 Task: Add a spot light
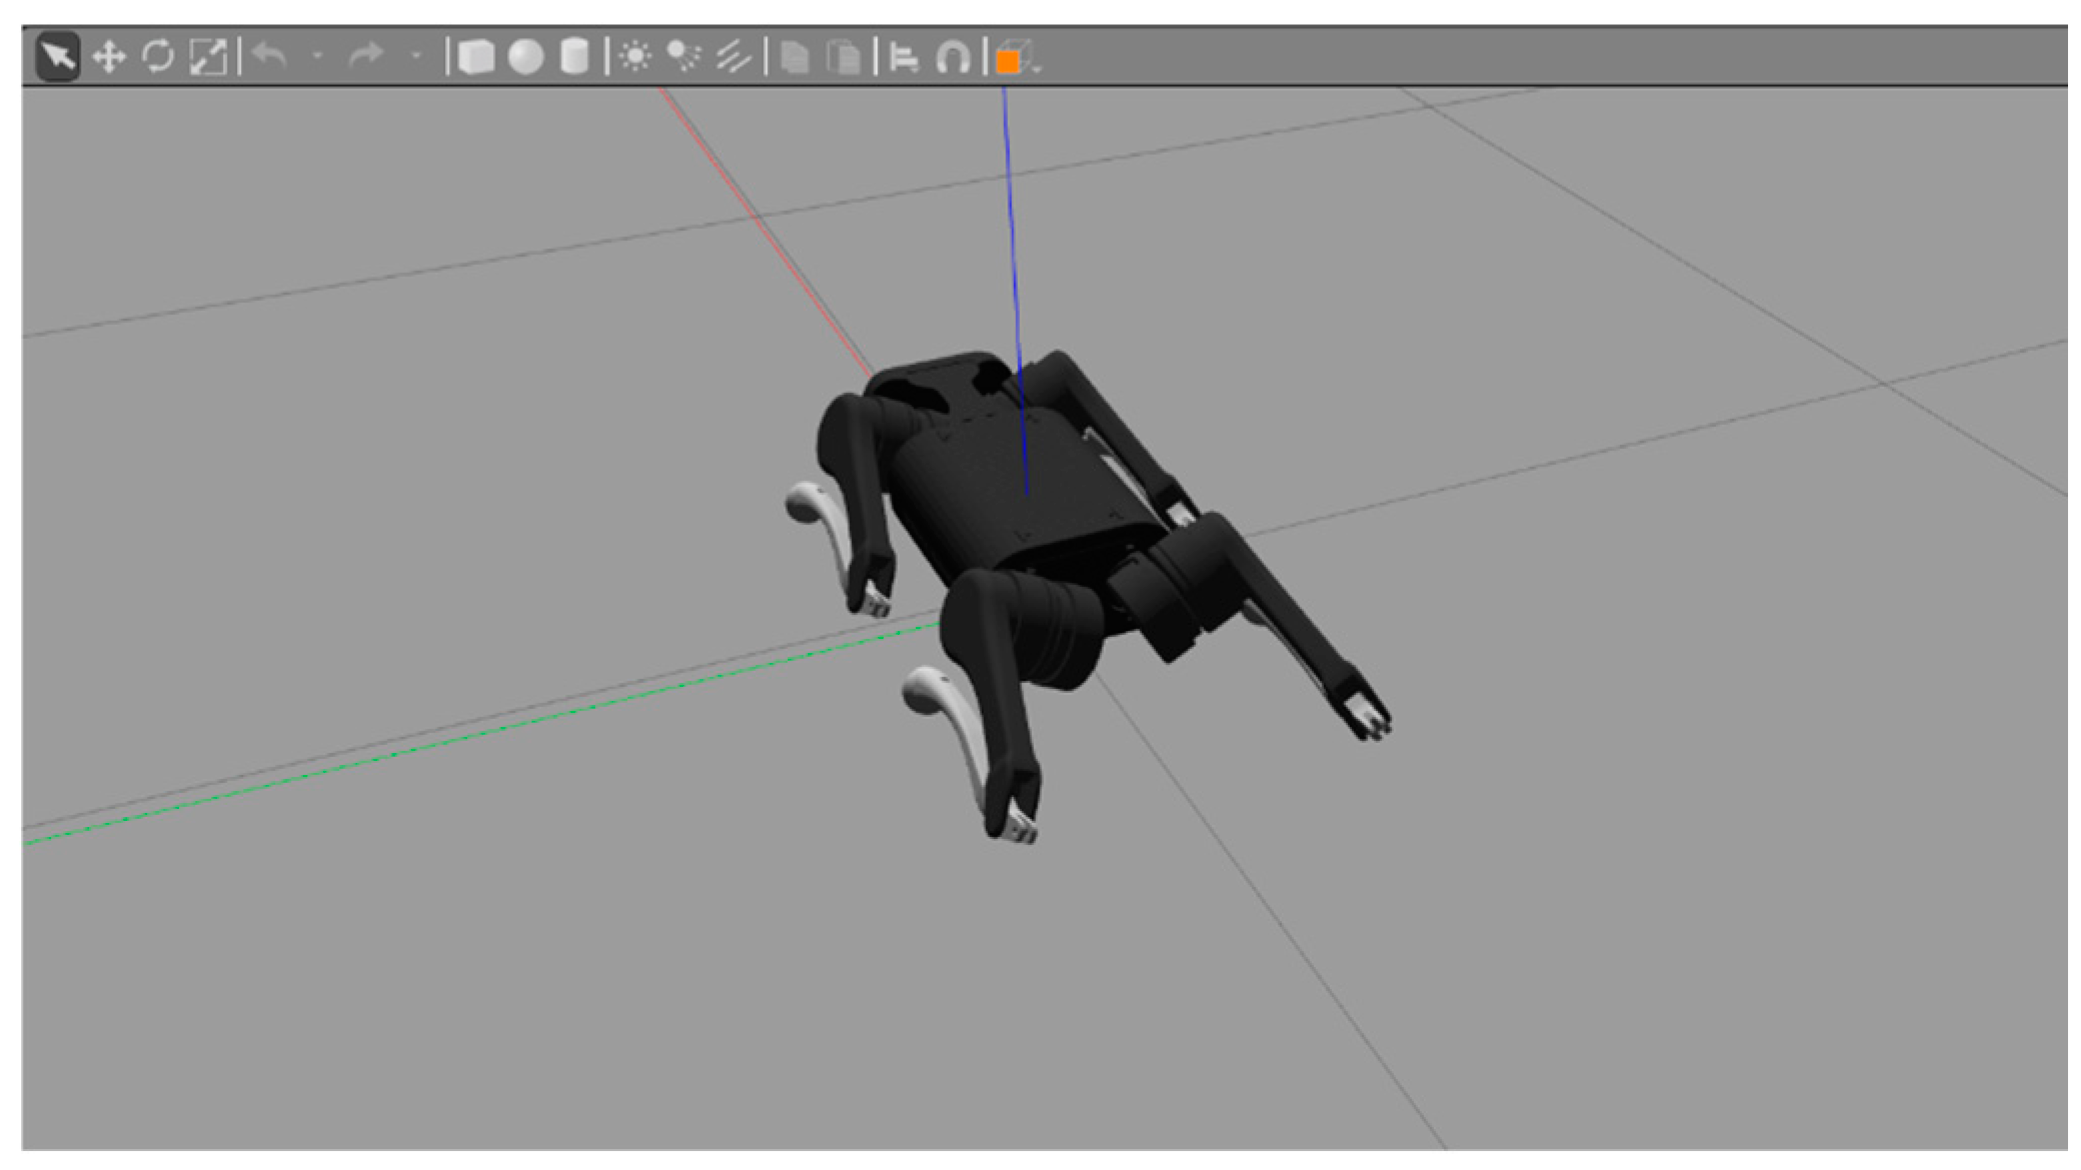click(x=684, y=56)
